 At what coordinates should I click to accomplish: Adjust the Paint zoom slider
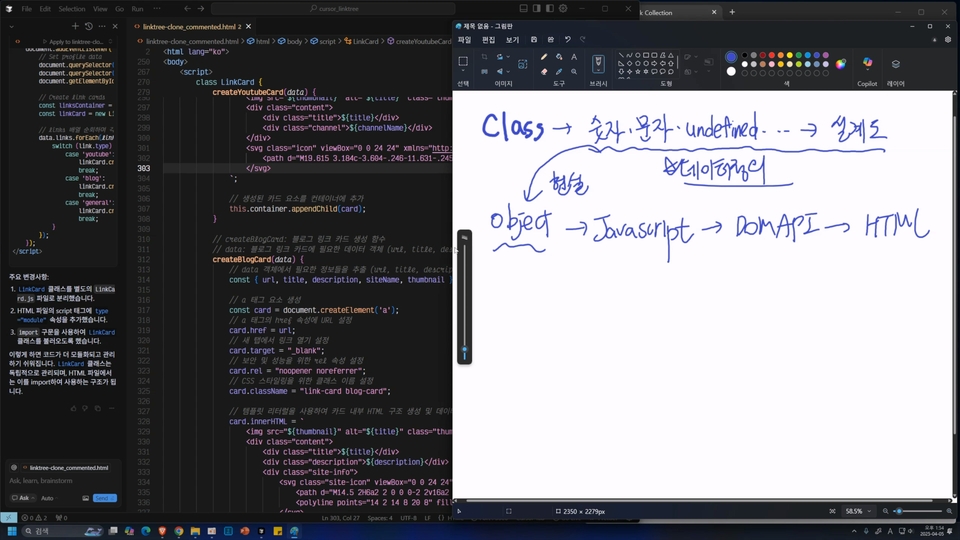(918, 511)
